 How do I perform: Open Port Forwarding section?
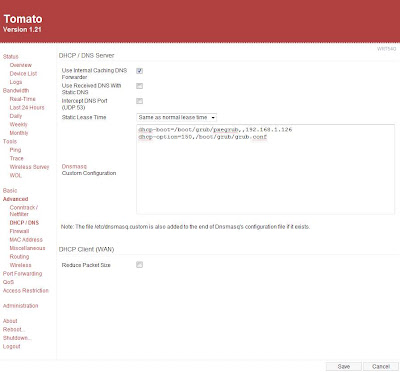click(22, 274)
